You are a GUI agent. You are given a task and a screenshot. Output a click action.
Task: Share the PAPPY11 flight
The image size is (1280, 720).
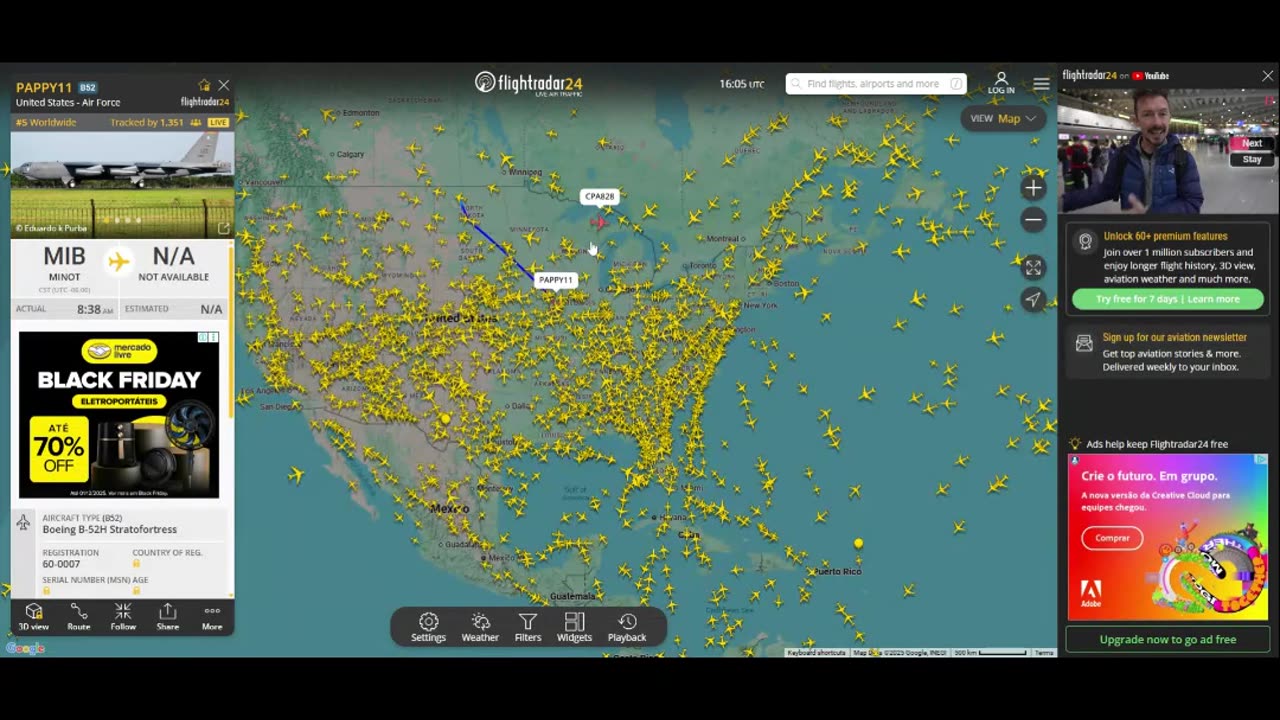pos(168,616)
